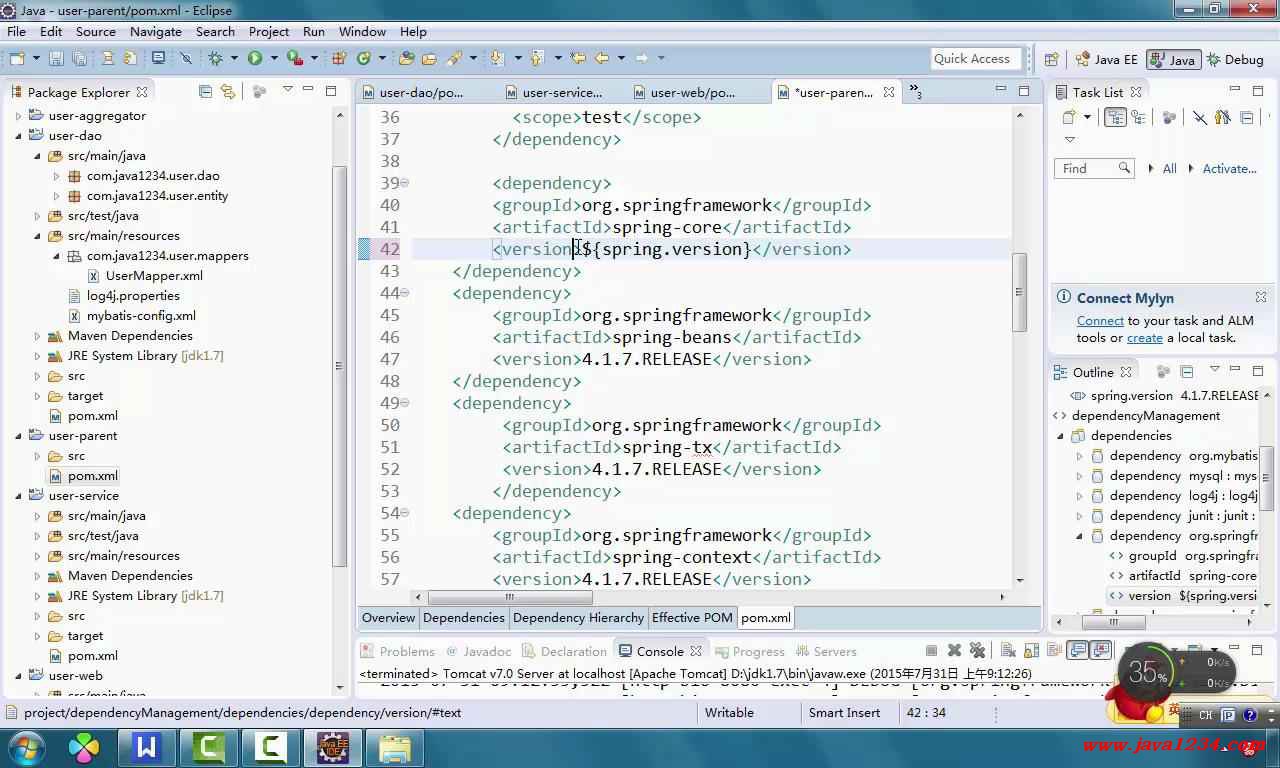Click the editor vertical scrollbar thumb
Screen dimensions: 1280x768
(1019, 292)
